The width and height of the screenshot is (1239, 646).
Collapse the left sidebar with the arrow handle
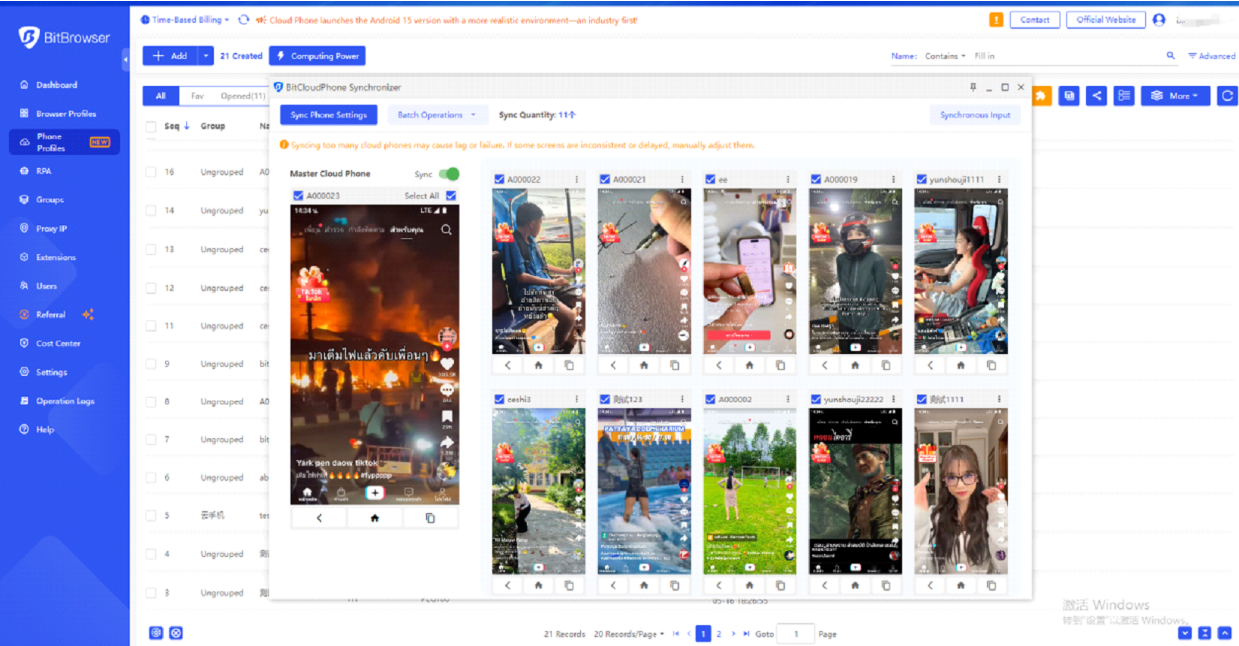tap(126, 61)
